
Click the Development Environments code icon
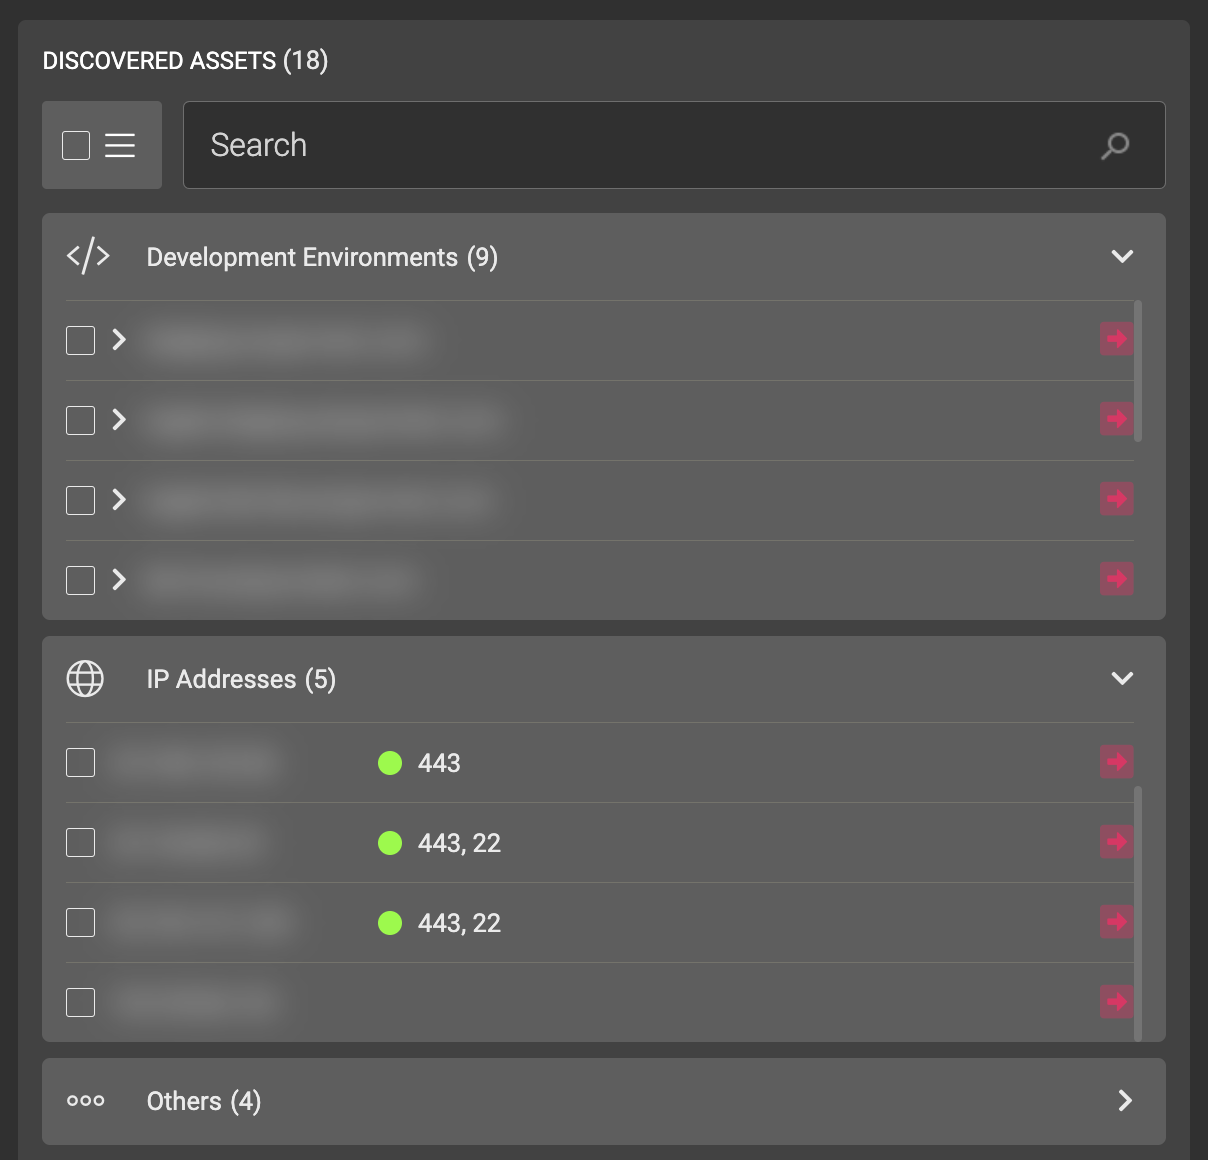point(88,255)
